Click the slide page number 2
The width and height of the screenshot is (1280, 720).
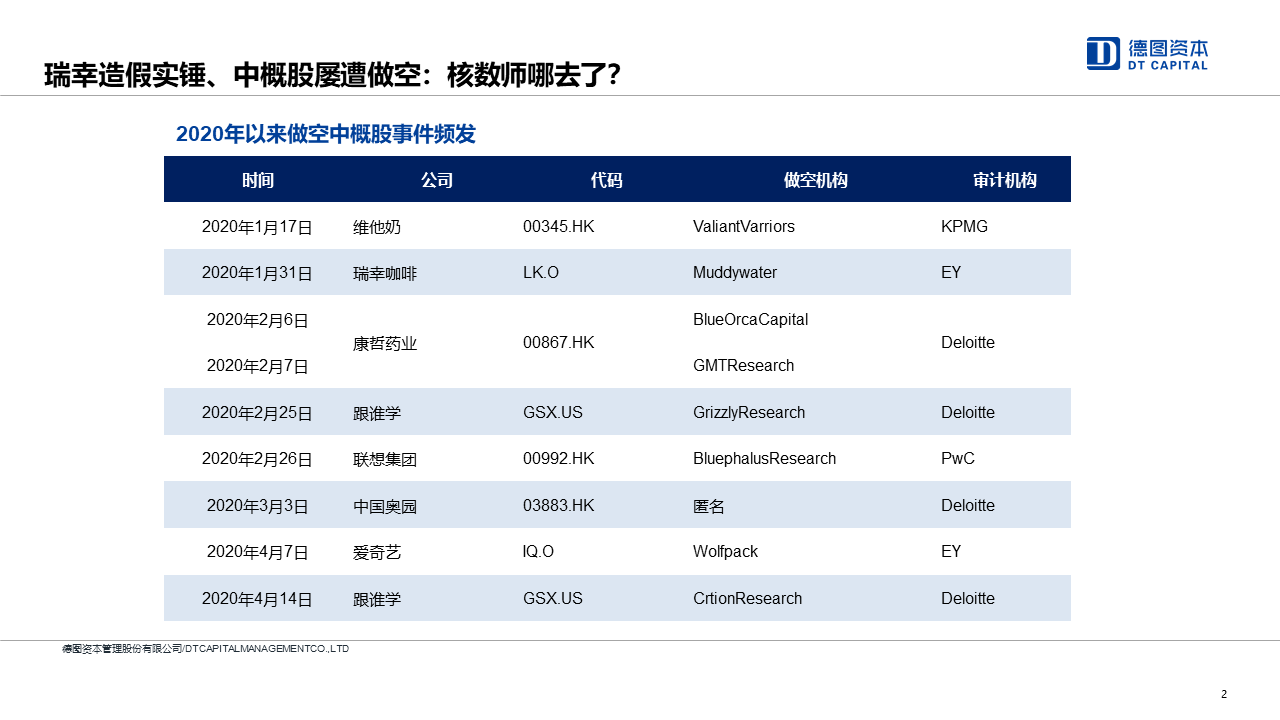pyautogui.click(x=1224, y=694)
